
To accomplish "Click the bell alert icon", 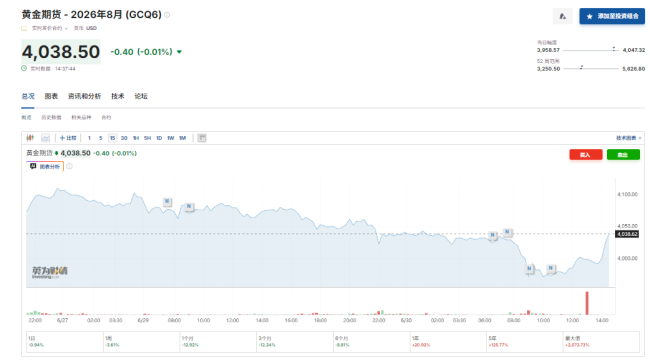I will [563, 16].
